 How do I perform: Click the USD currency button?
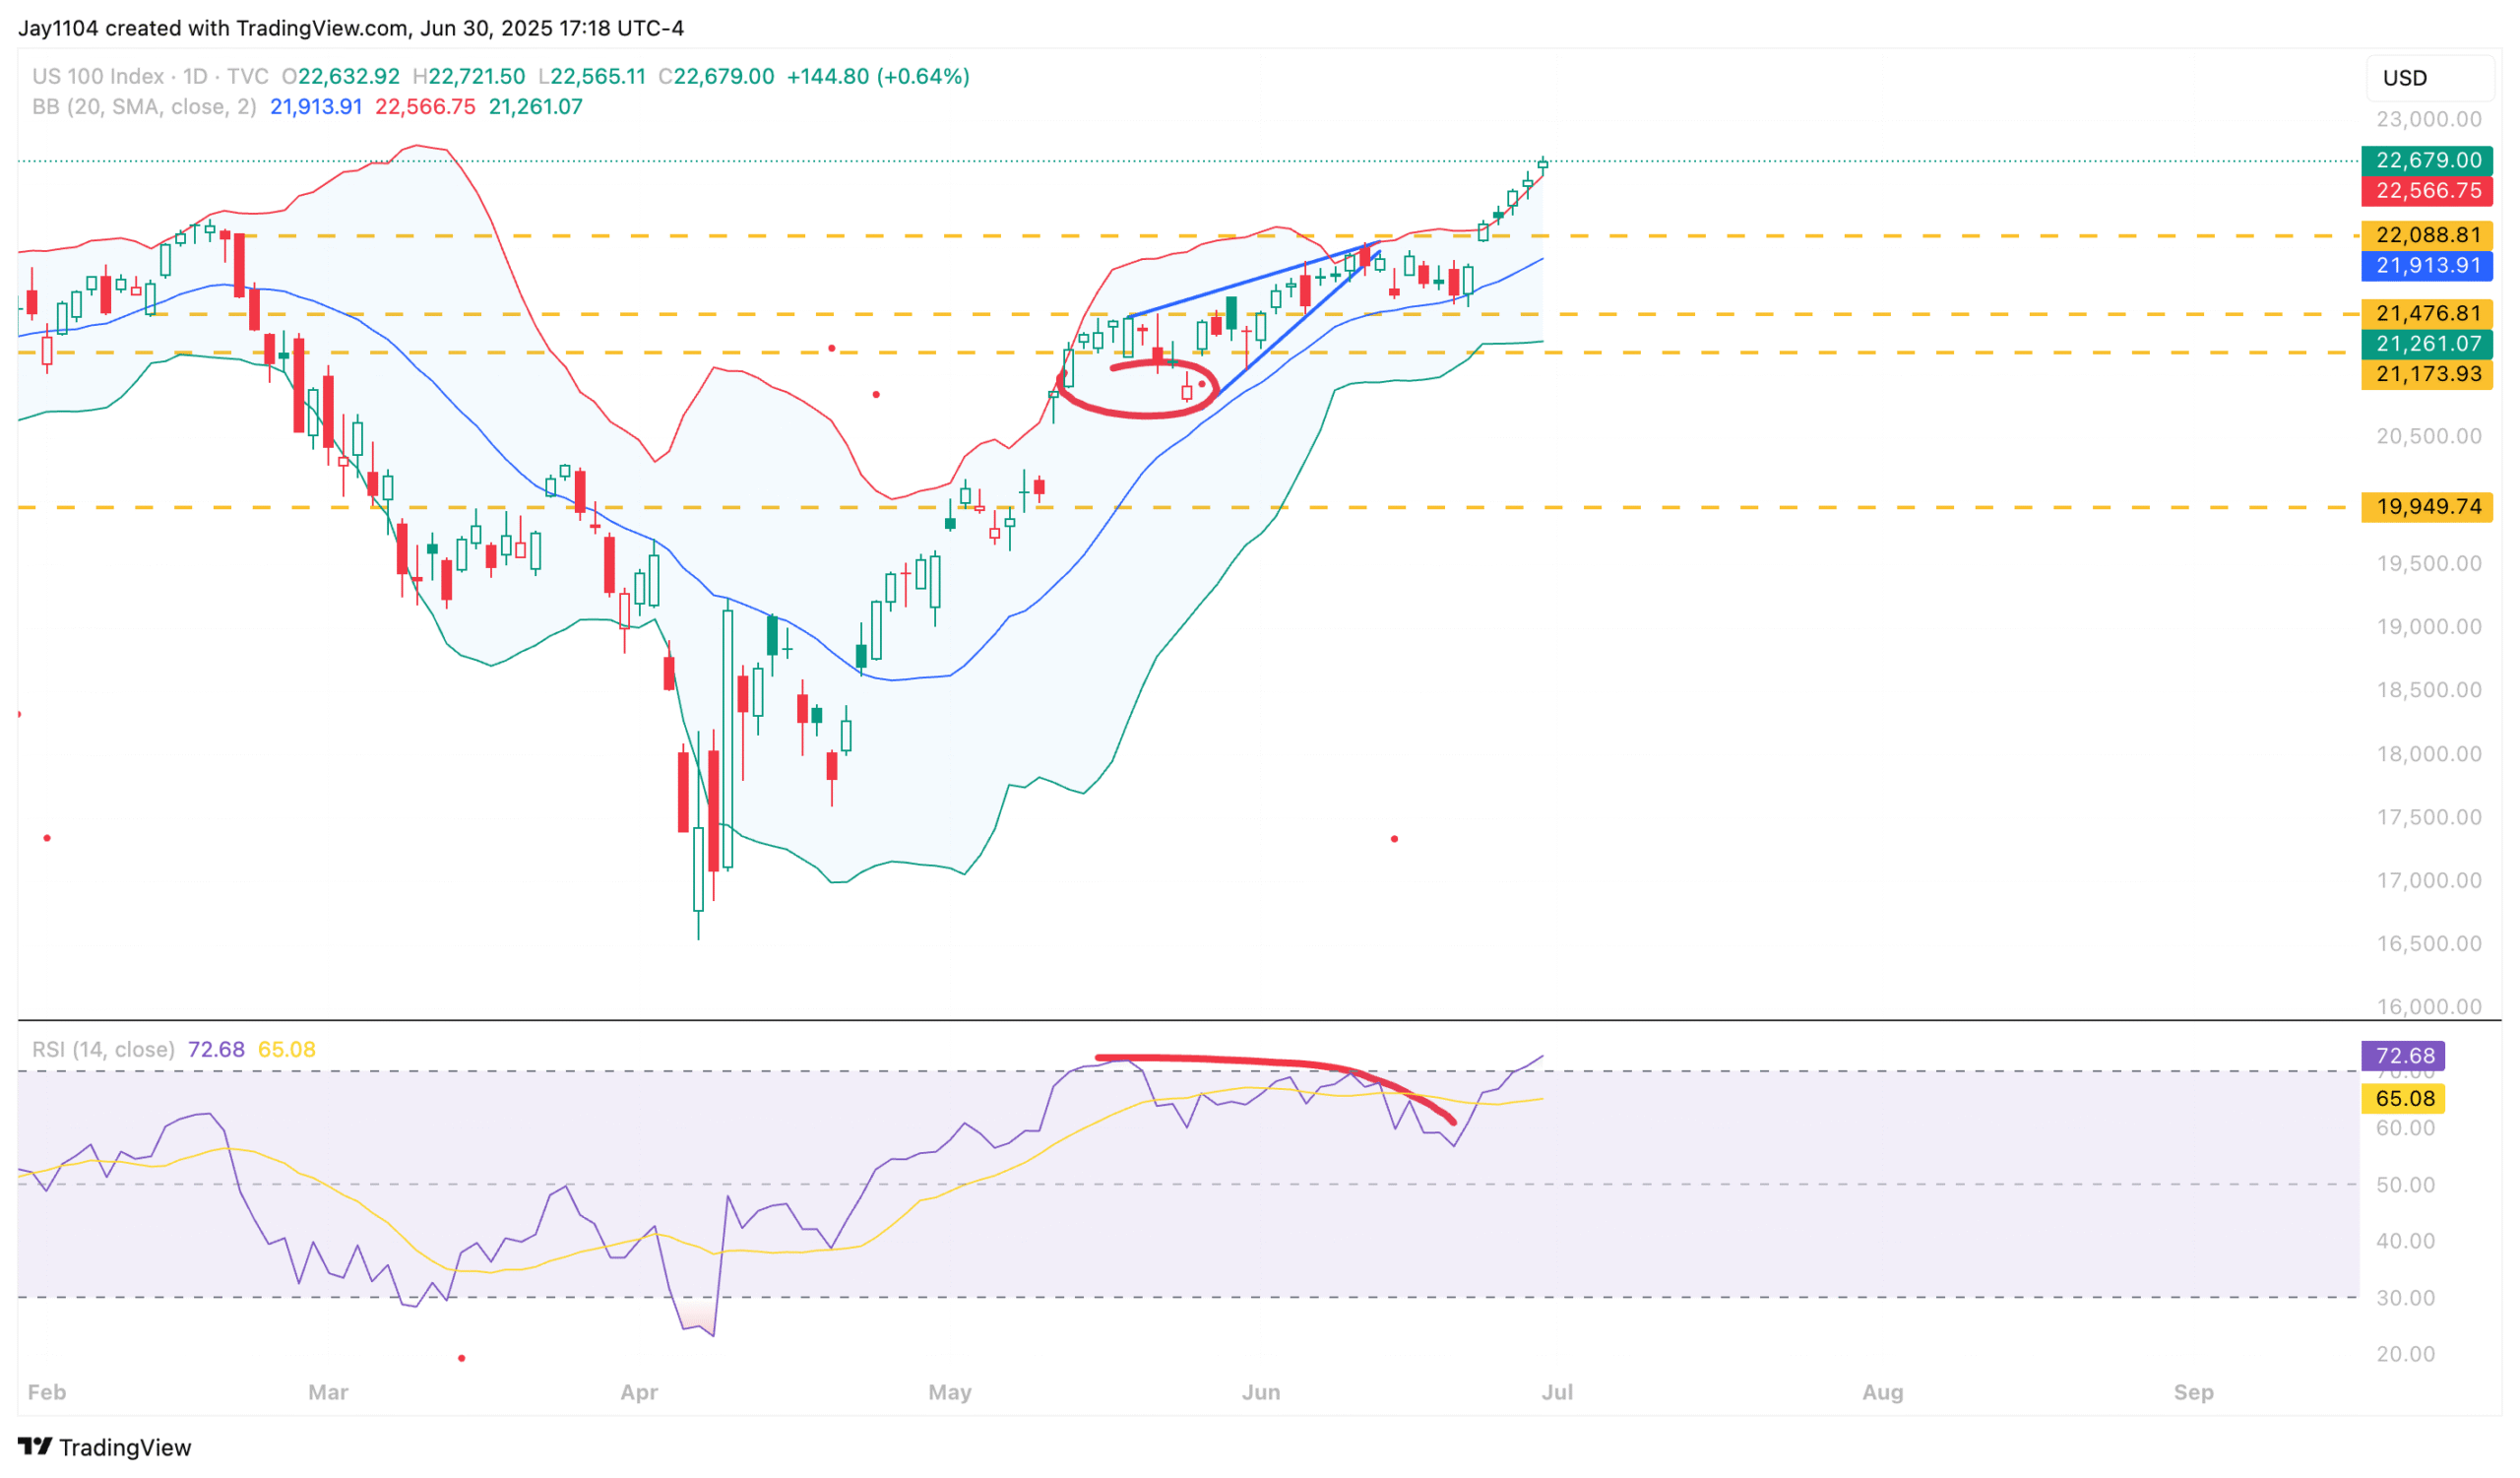[x=2429, y=78]
